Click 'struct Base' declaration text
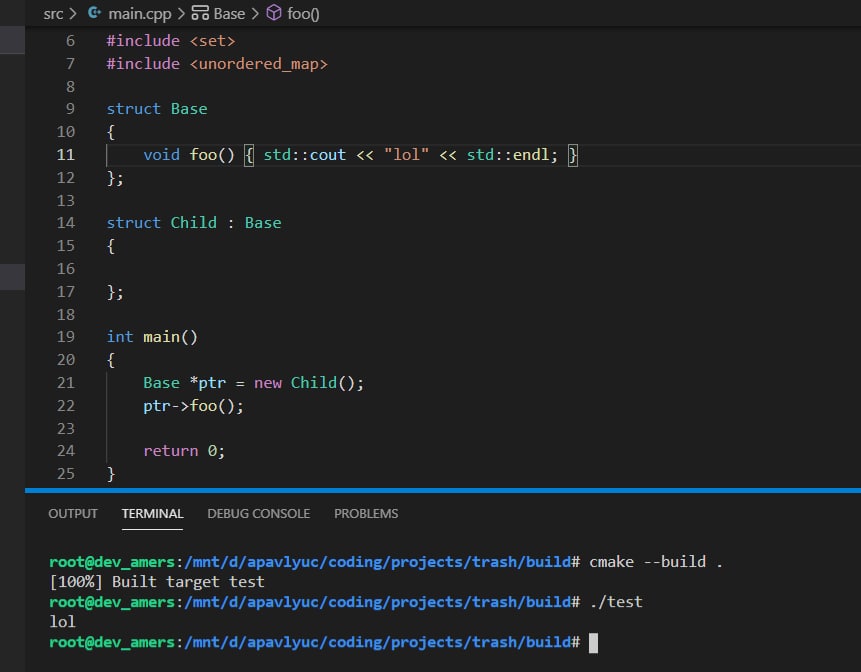The height and width of the screenshot is (672, 861). tap(157, 109)
